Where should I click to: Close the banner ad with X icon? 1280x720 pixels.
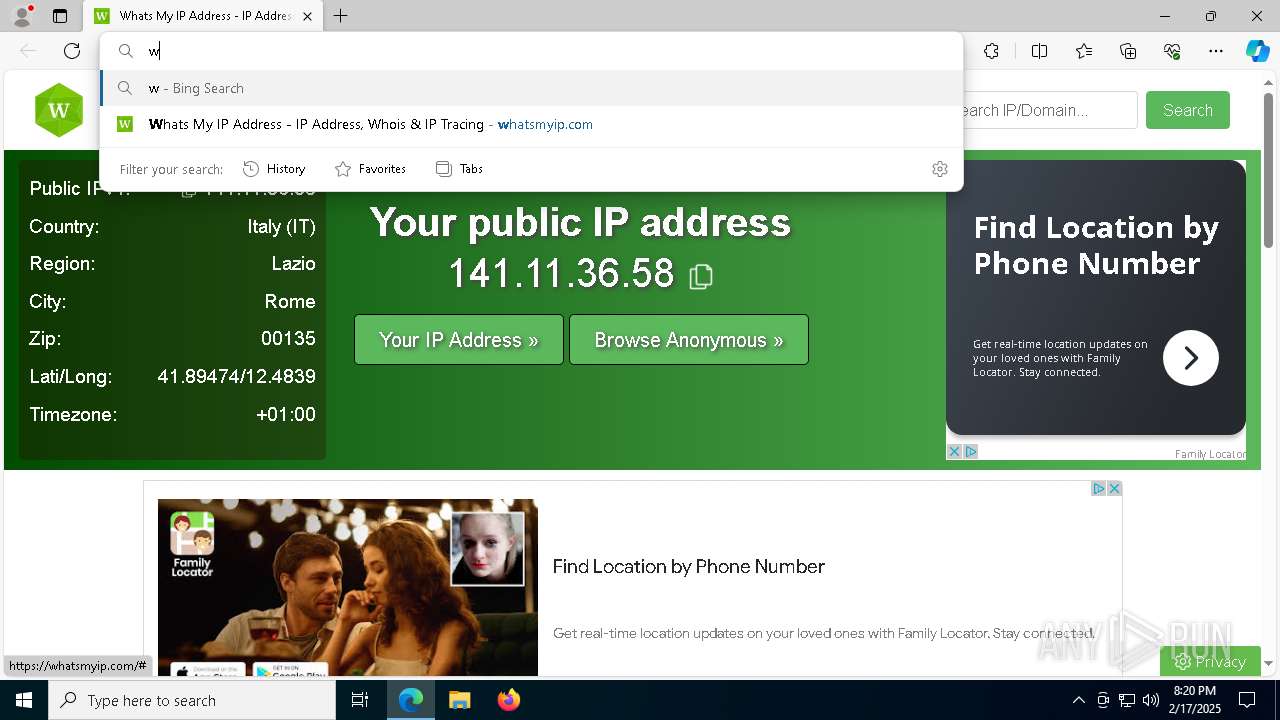click(x=1114, y=488)
